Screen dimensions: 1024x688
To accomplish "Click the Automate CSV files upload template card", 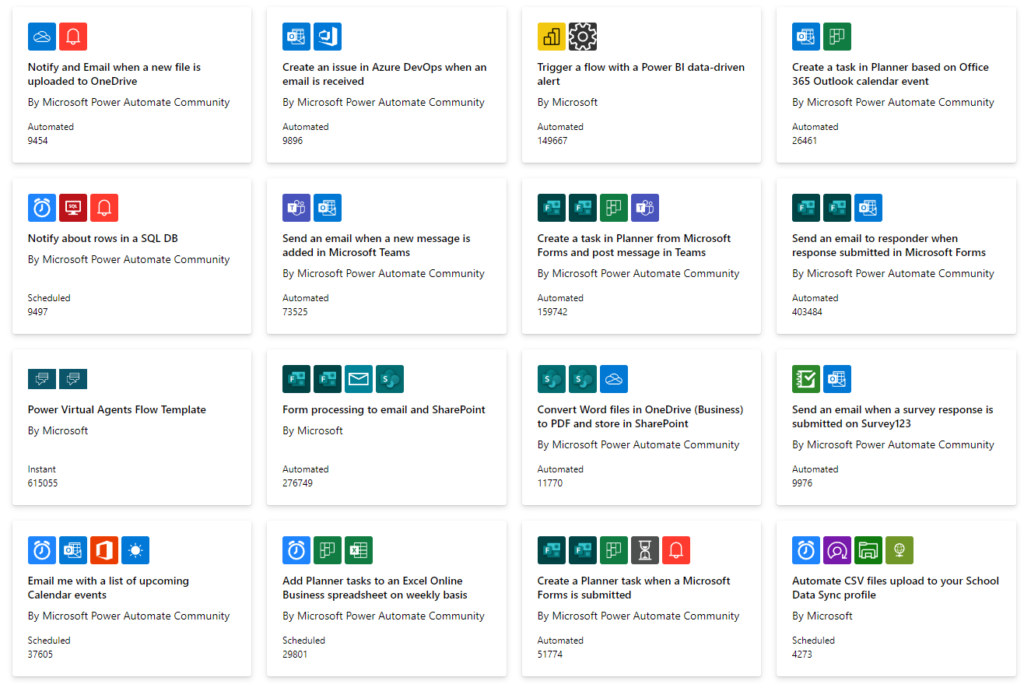I will pyautogui.click(x=895, y=587).
